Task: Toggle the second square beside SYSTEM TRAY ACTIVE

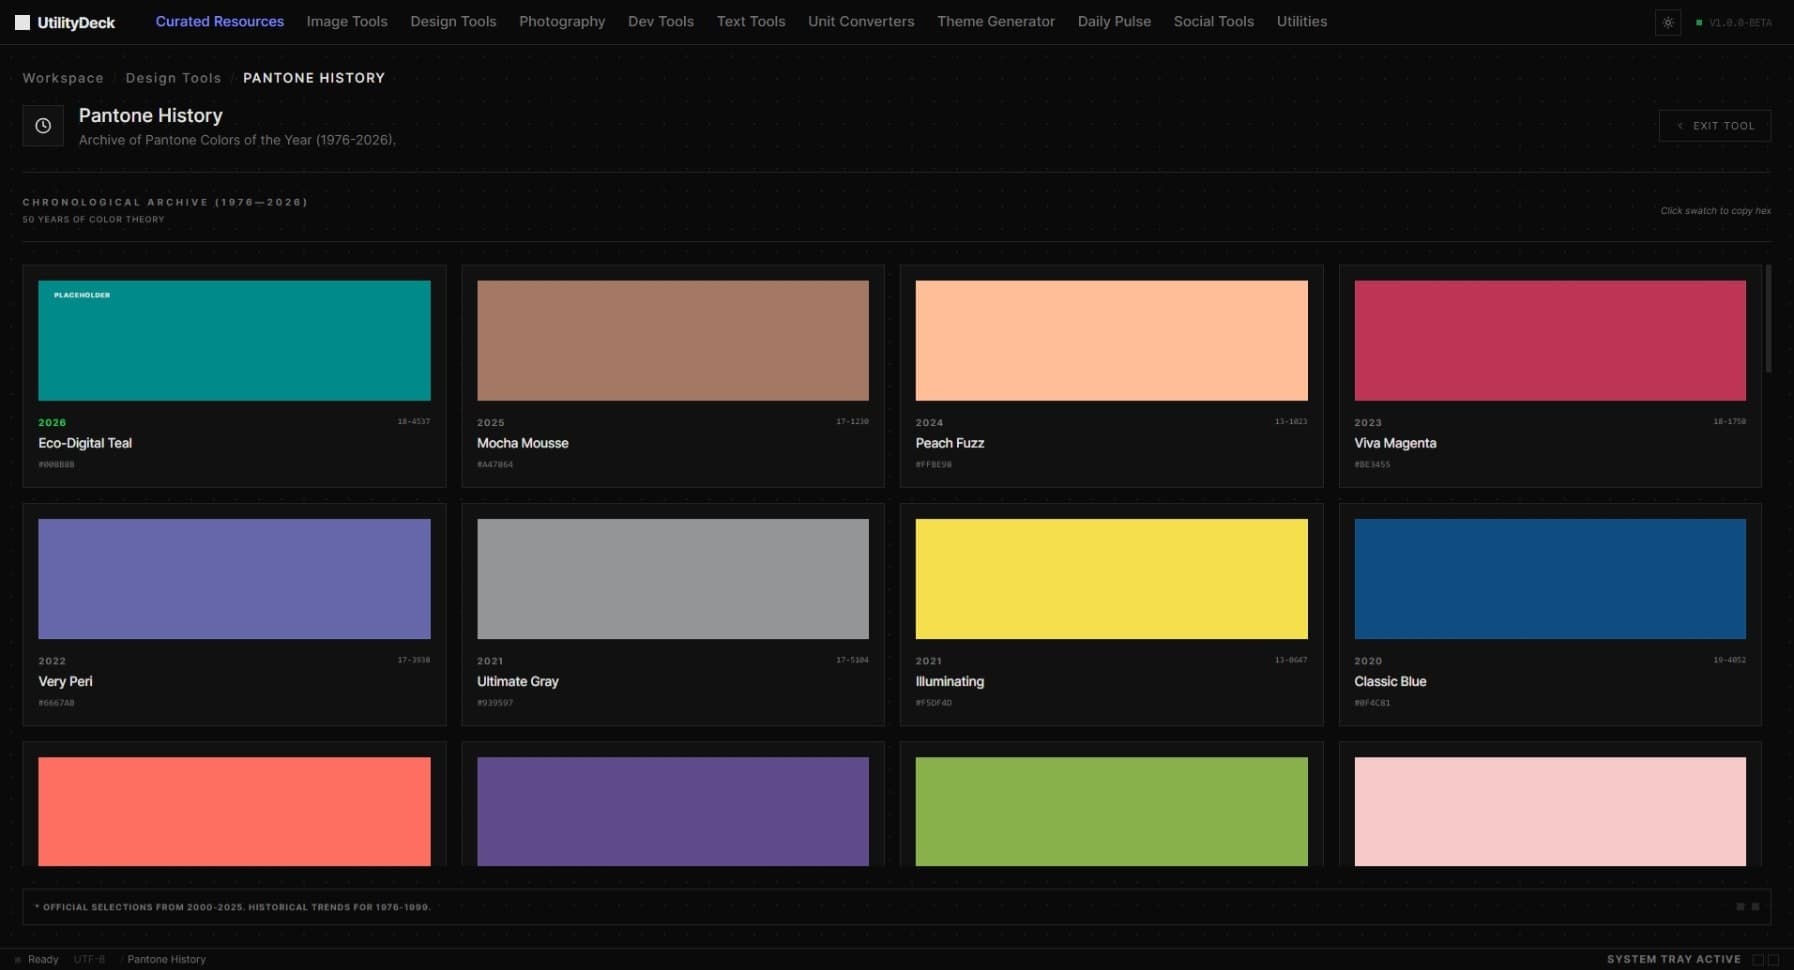Action: (1773, 958)
